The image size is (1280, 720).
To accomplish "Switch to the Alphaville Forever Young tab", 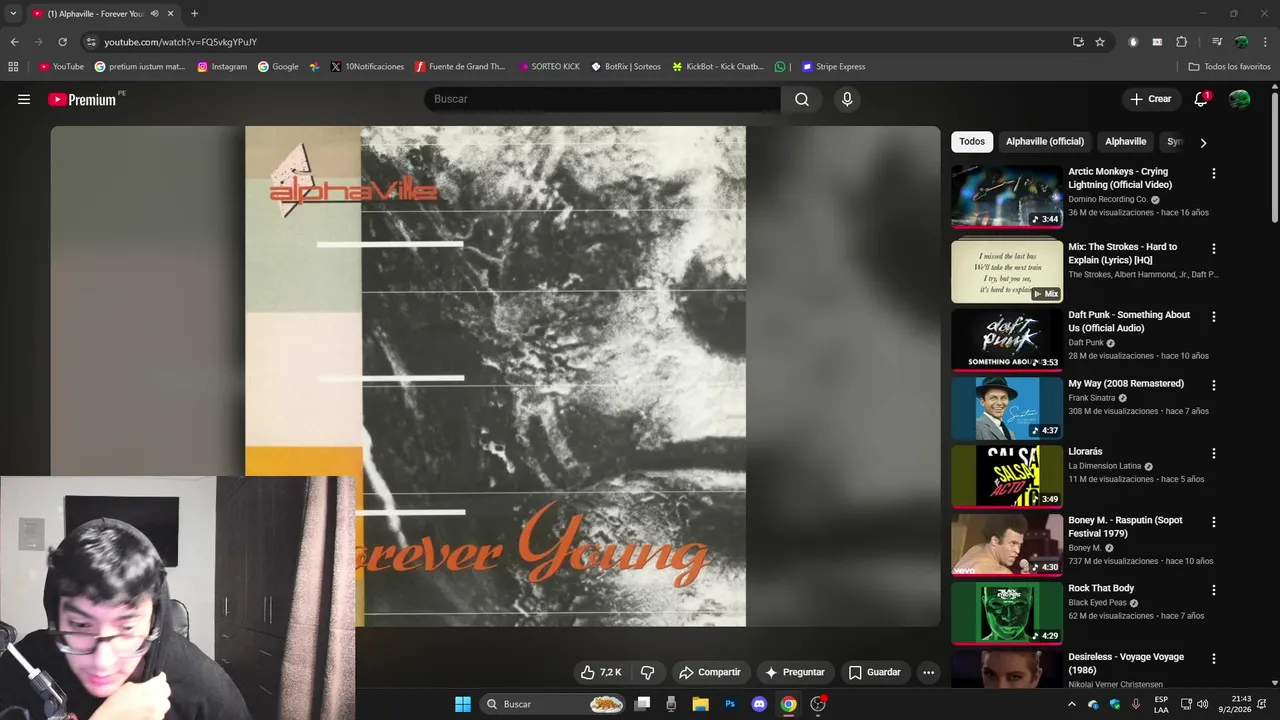I will [95, 14].
